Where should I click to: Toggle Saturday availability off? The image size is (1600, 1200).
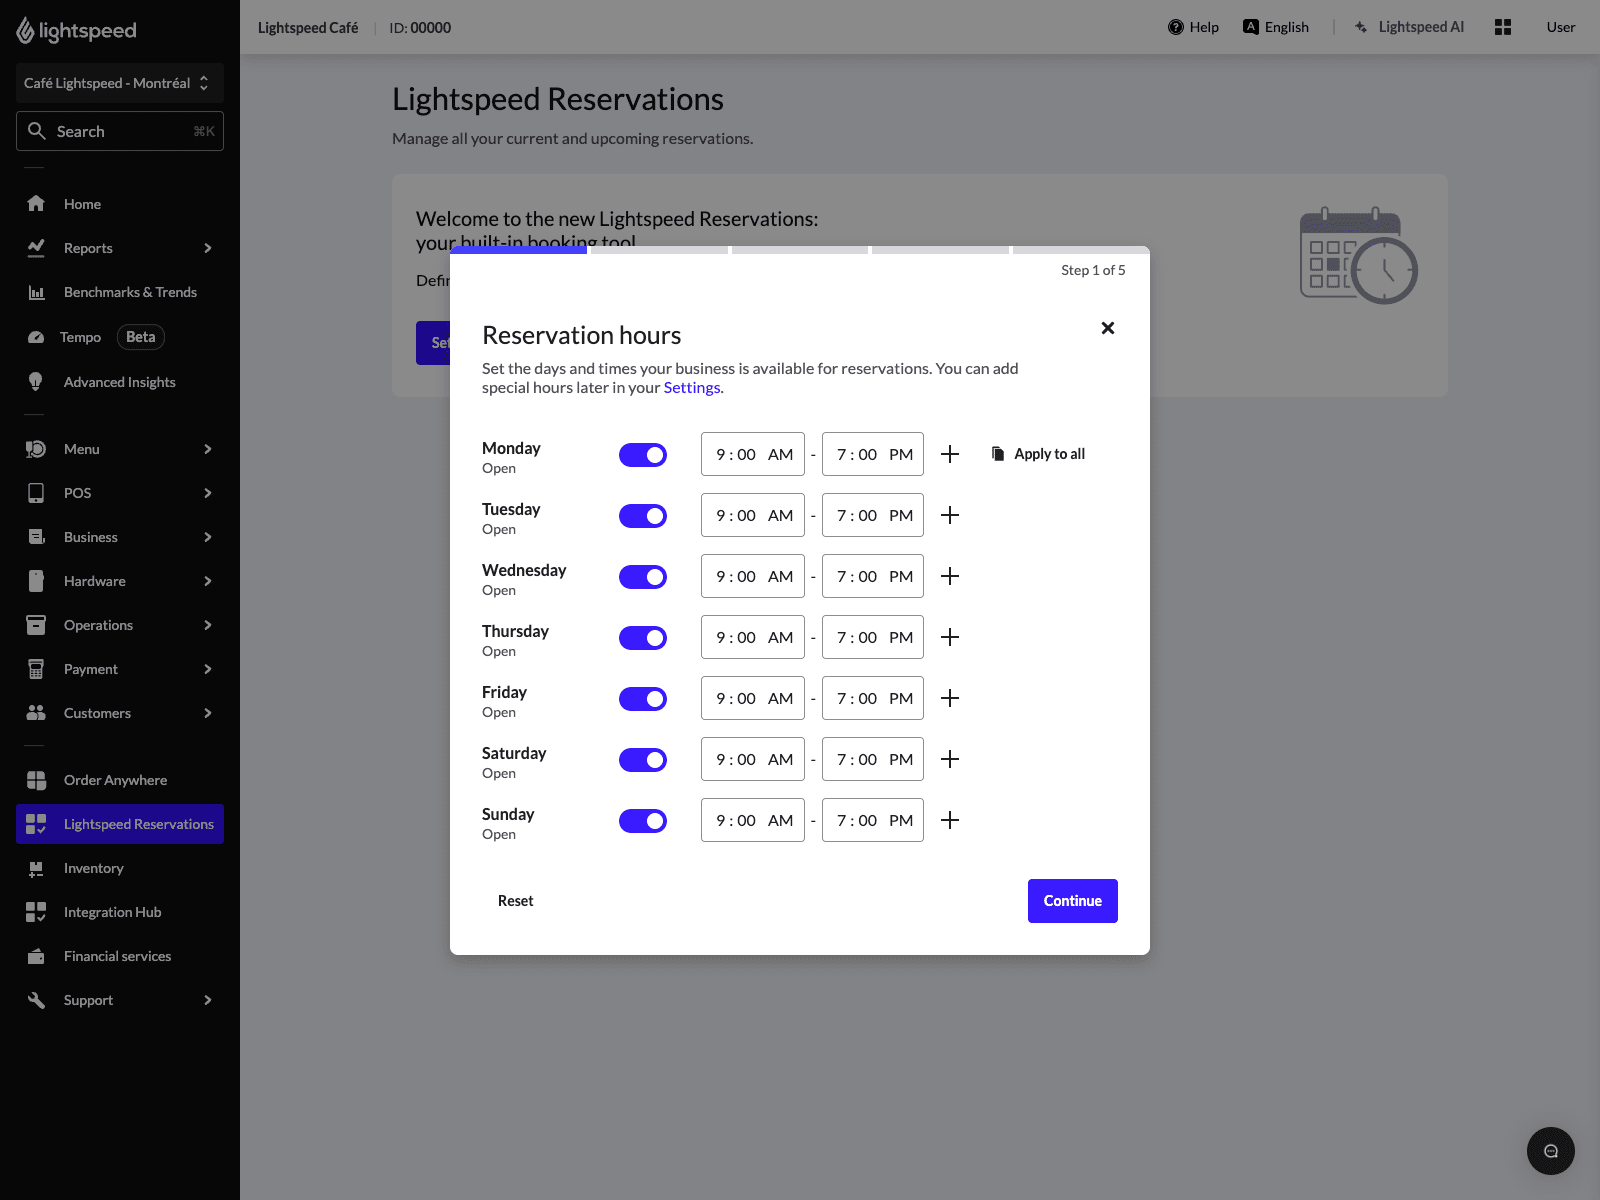coord(643,759)
